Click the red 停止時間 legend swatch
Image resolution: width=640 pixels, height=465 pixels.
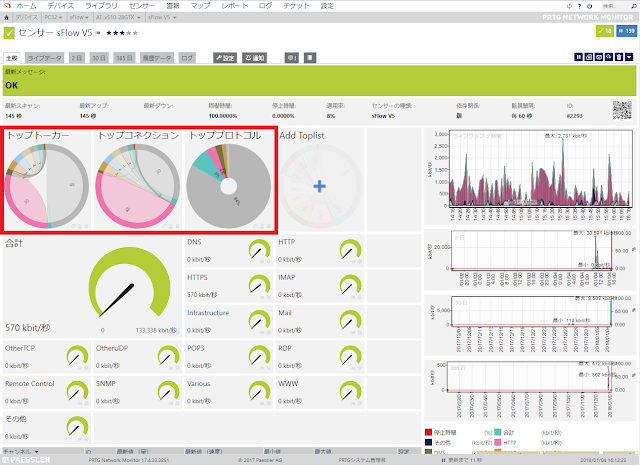coord(428,432)
